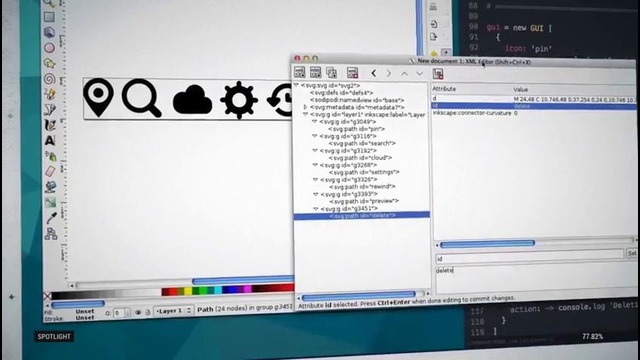Click the new text node icon in XML Editor
Screen dimensions: 640x360
pyautogui.click(x=315, y=72)
